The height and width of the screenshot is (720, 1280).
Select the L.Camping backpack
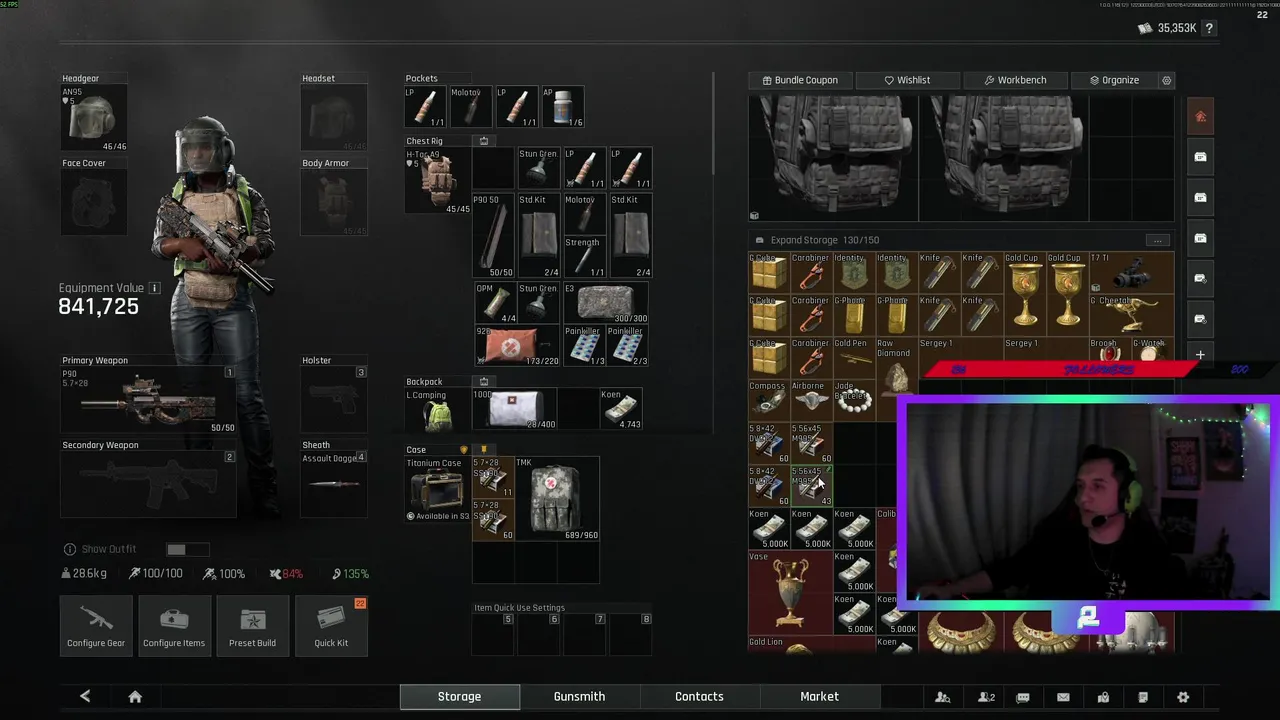[438, 409]
